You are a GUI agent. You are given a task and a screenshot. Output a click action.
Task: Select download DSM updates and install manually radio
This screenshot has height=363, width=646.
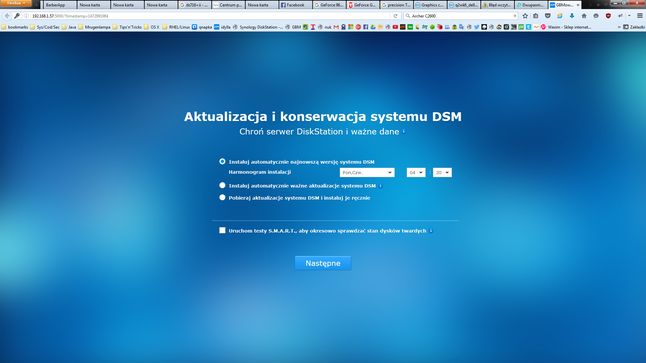tap(222, 197)
